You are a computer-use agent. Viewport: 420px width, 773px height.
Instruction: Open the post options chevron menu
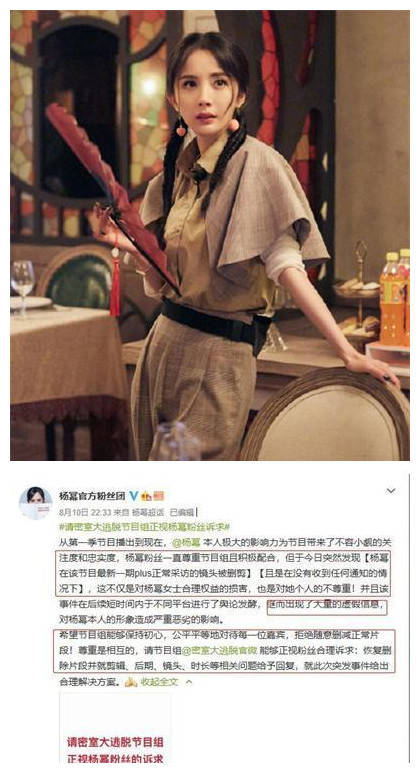[391, 491]
